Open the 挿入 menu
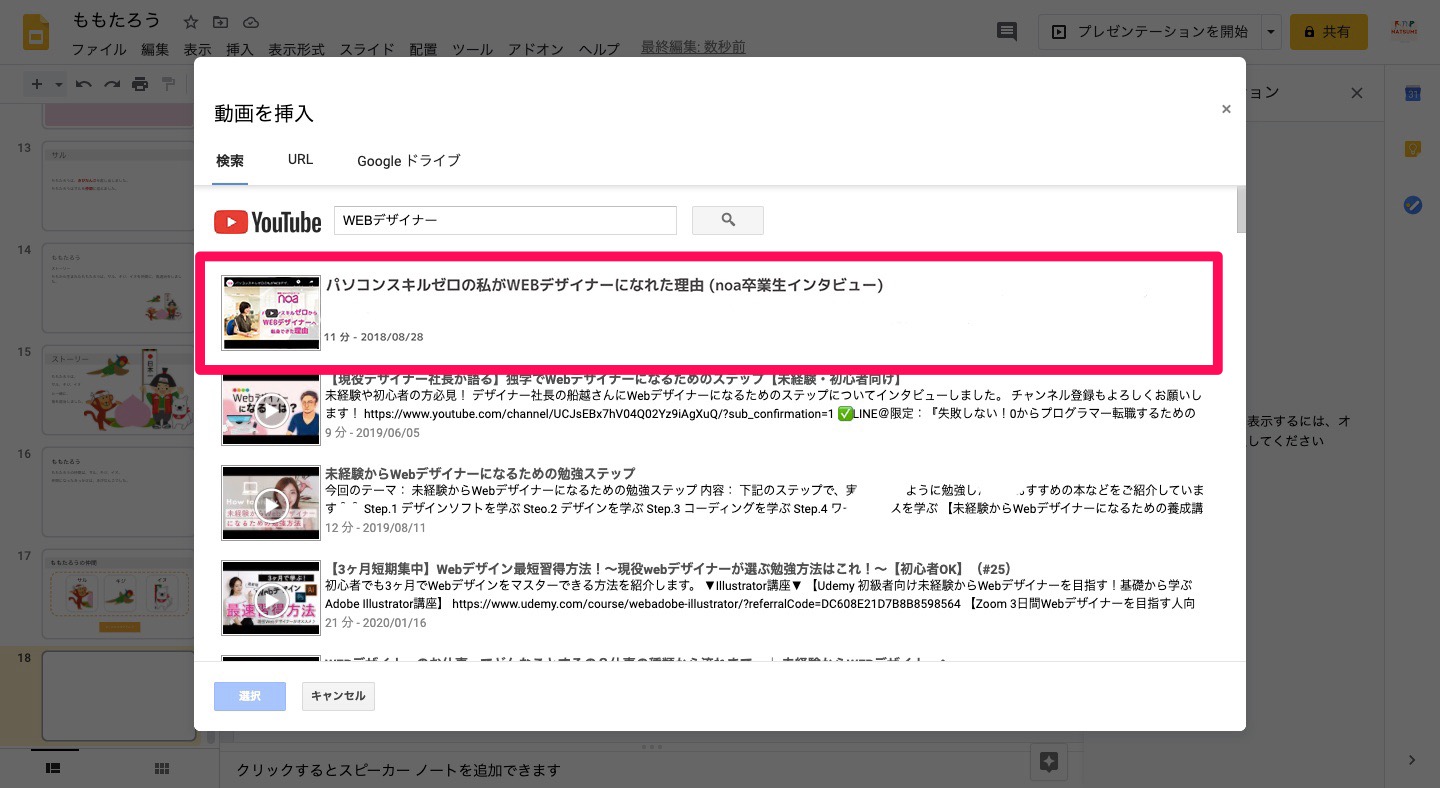The image size is (1440, 788). 240,49
